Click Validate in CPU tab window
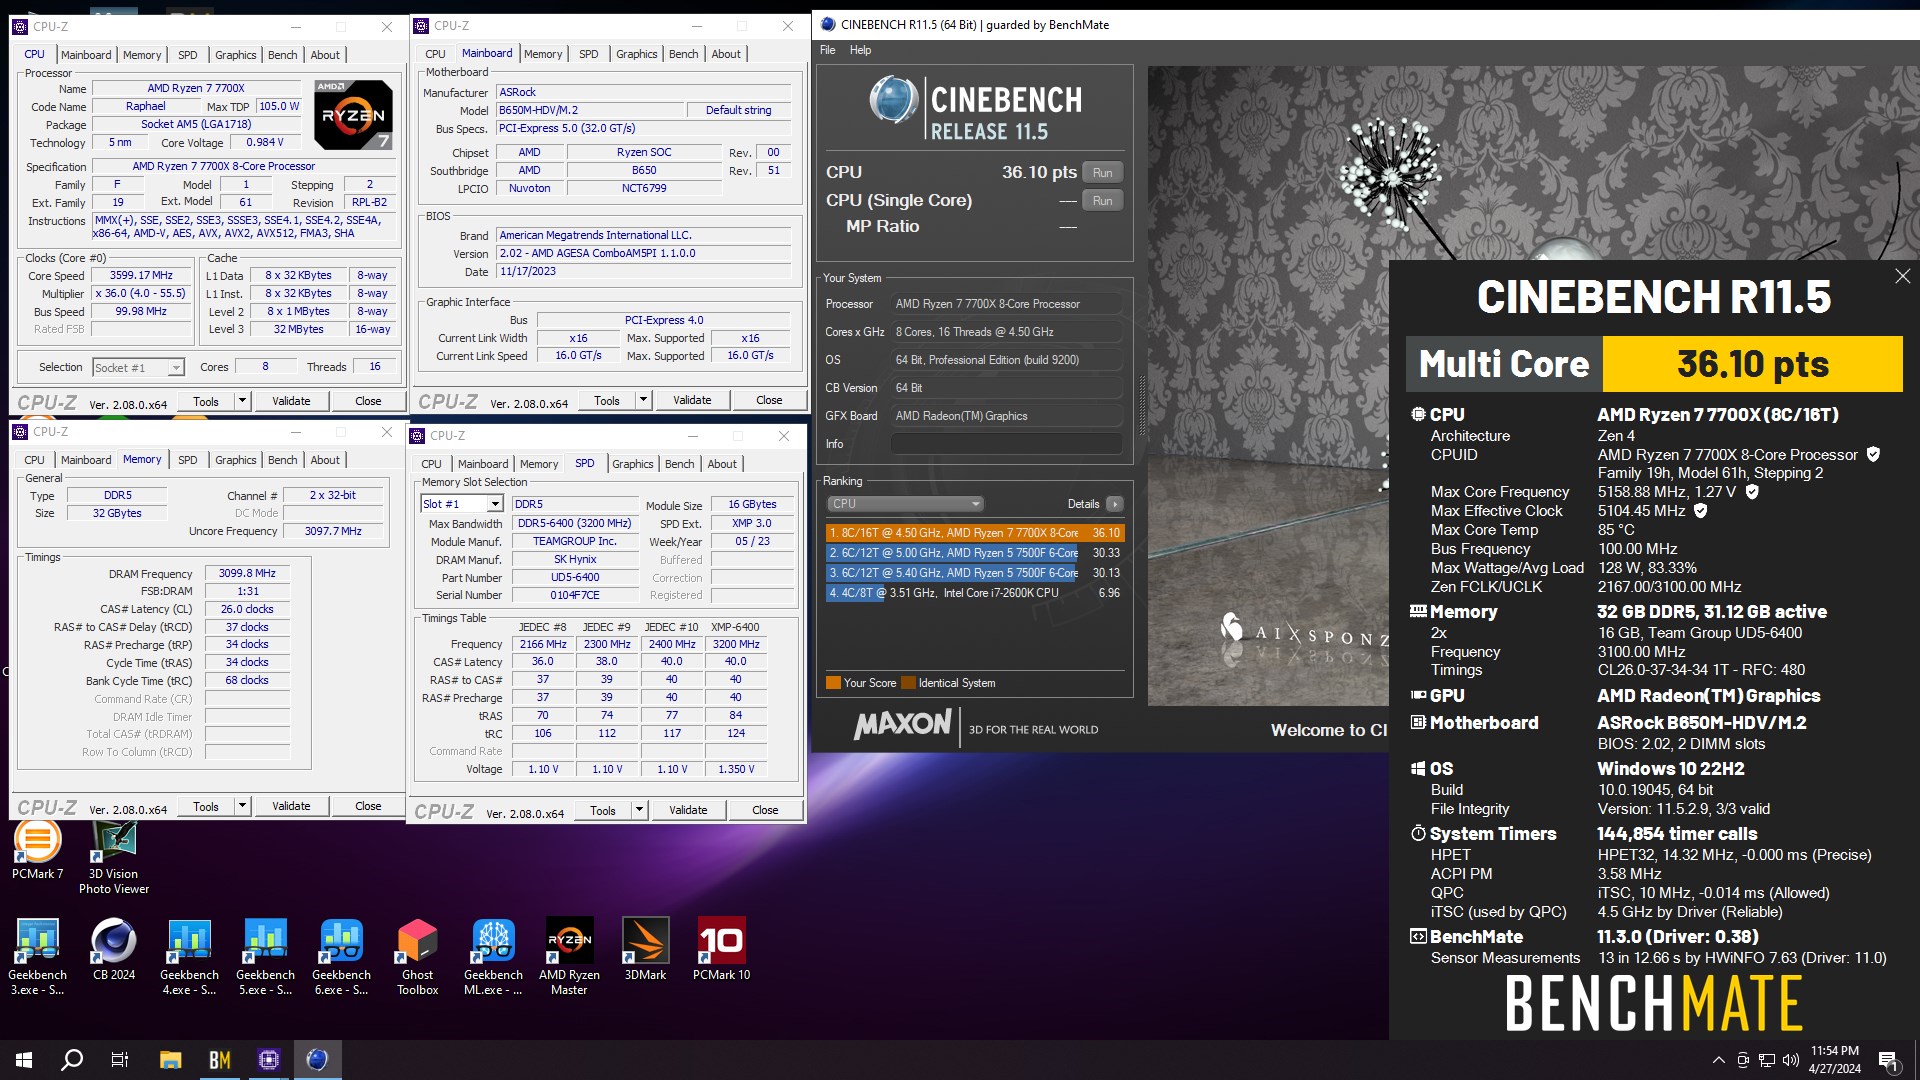 click(x=291, y=401)
